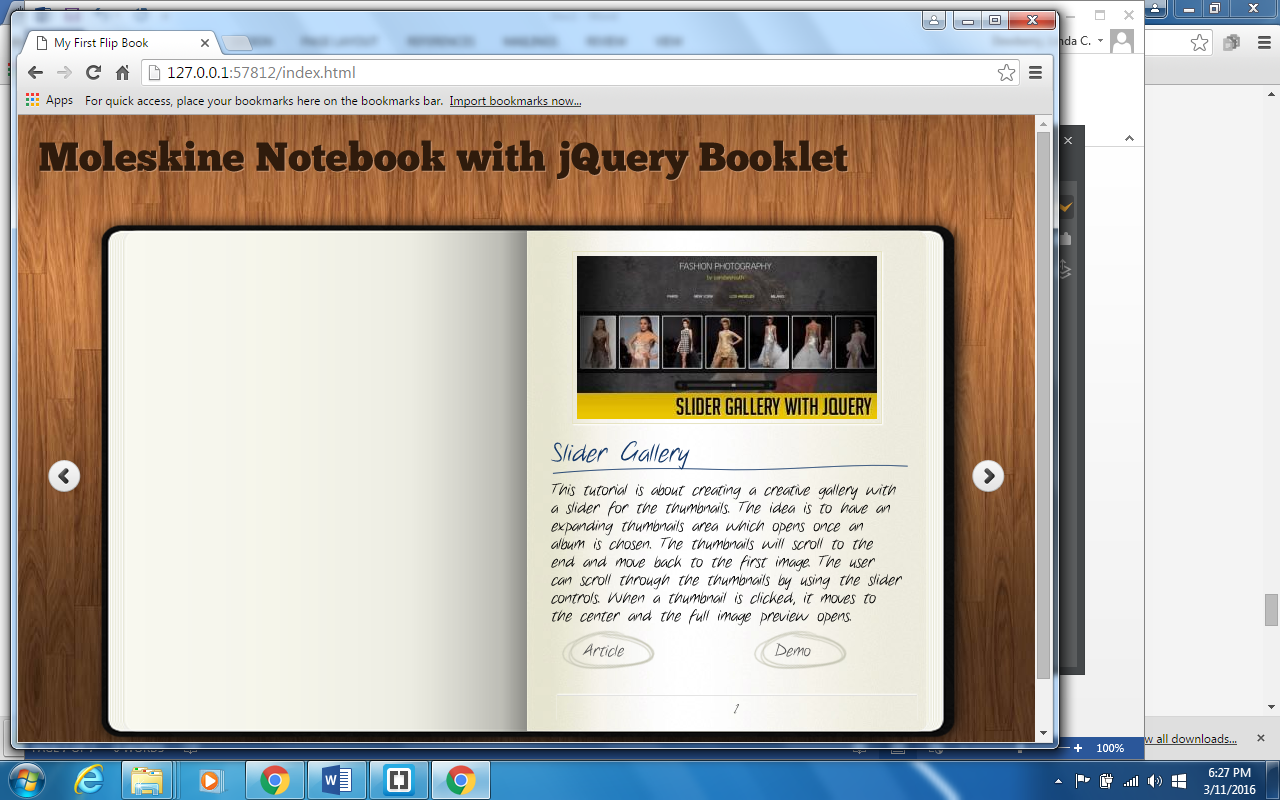Flip to the next booklet page
Screen dimensions: 1280x800
tap(988, 476)
